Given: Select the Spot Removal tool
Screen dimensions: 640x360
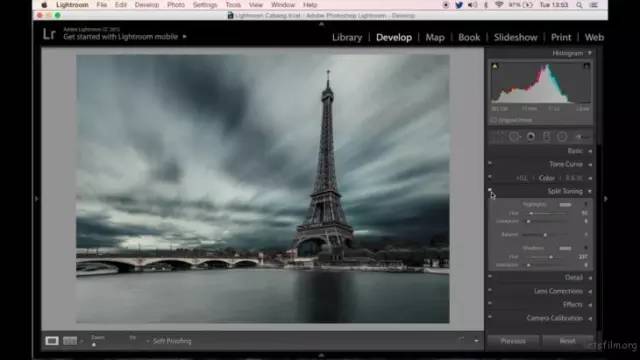Looking at the screenshot, I should pos(514,137).
